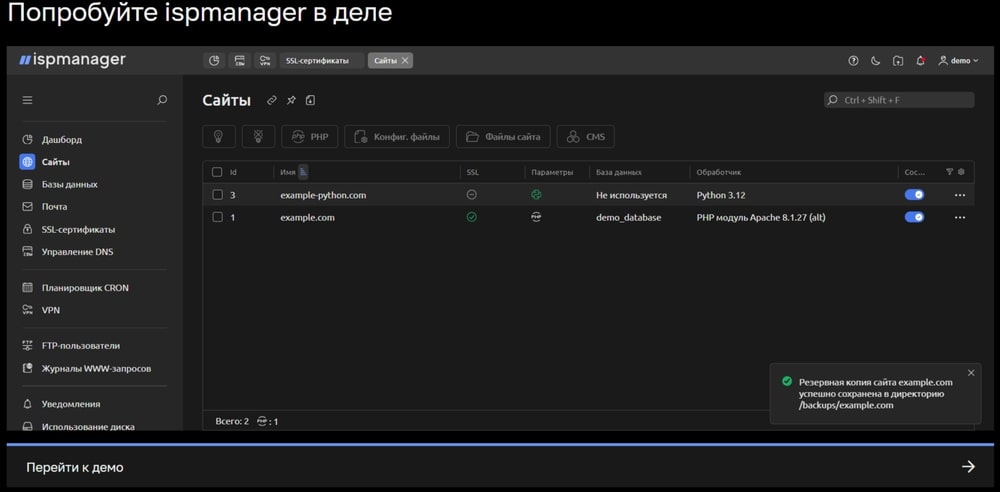The image size is (1000, 492).
Task: Click the Файлы сайта button
Action: [503, 137]
